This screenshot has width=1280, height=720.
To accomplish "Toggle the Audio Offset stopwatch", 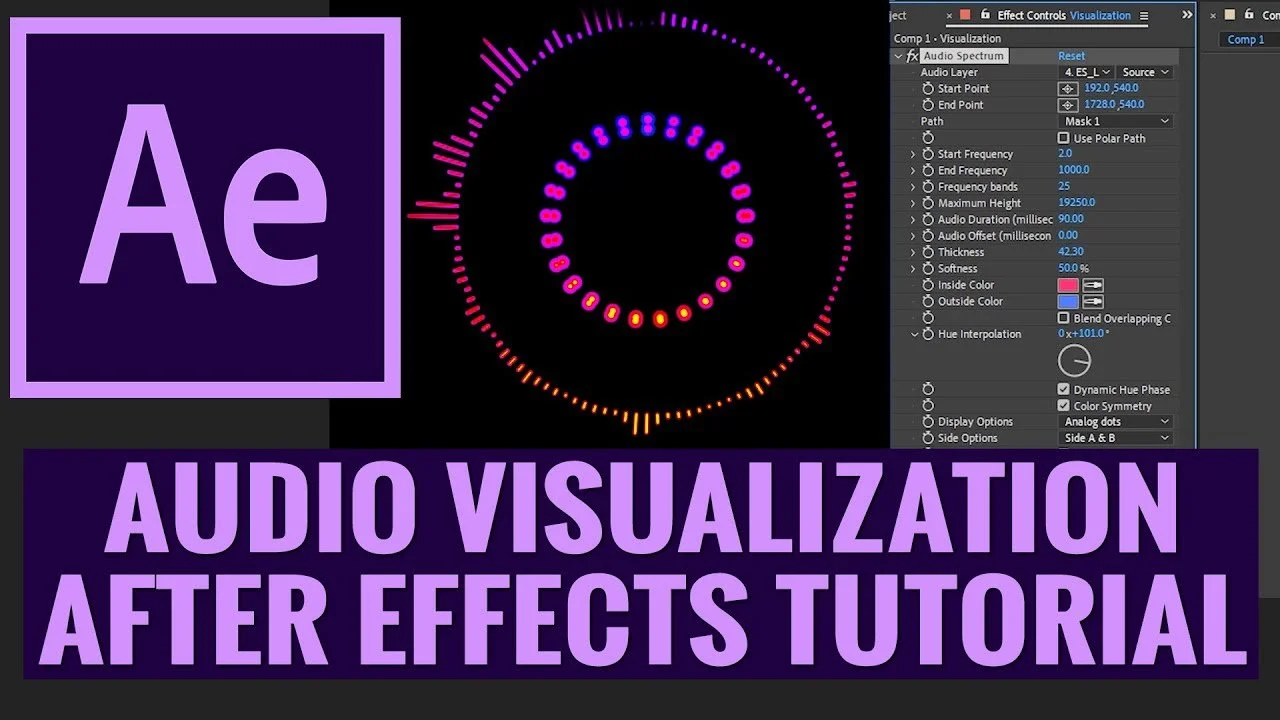I will (928, 235).
